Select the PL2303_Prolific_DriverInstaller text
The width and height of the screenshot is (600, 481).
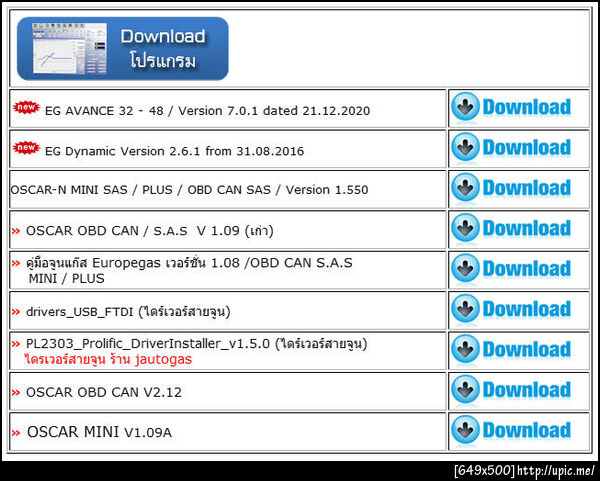(x=196, y=344)
